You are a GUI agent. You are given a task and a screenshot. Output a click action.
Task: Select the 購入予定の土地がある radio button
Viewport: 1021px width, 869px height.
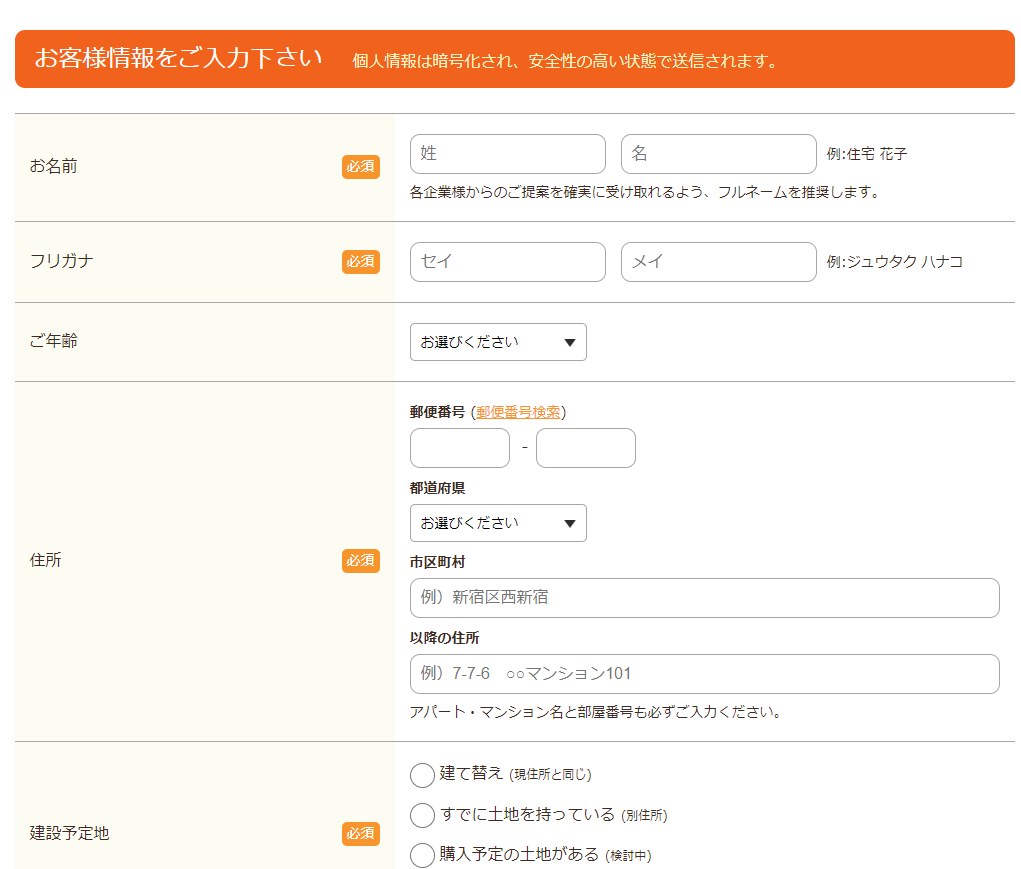click(x=423, y=855)
